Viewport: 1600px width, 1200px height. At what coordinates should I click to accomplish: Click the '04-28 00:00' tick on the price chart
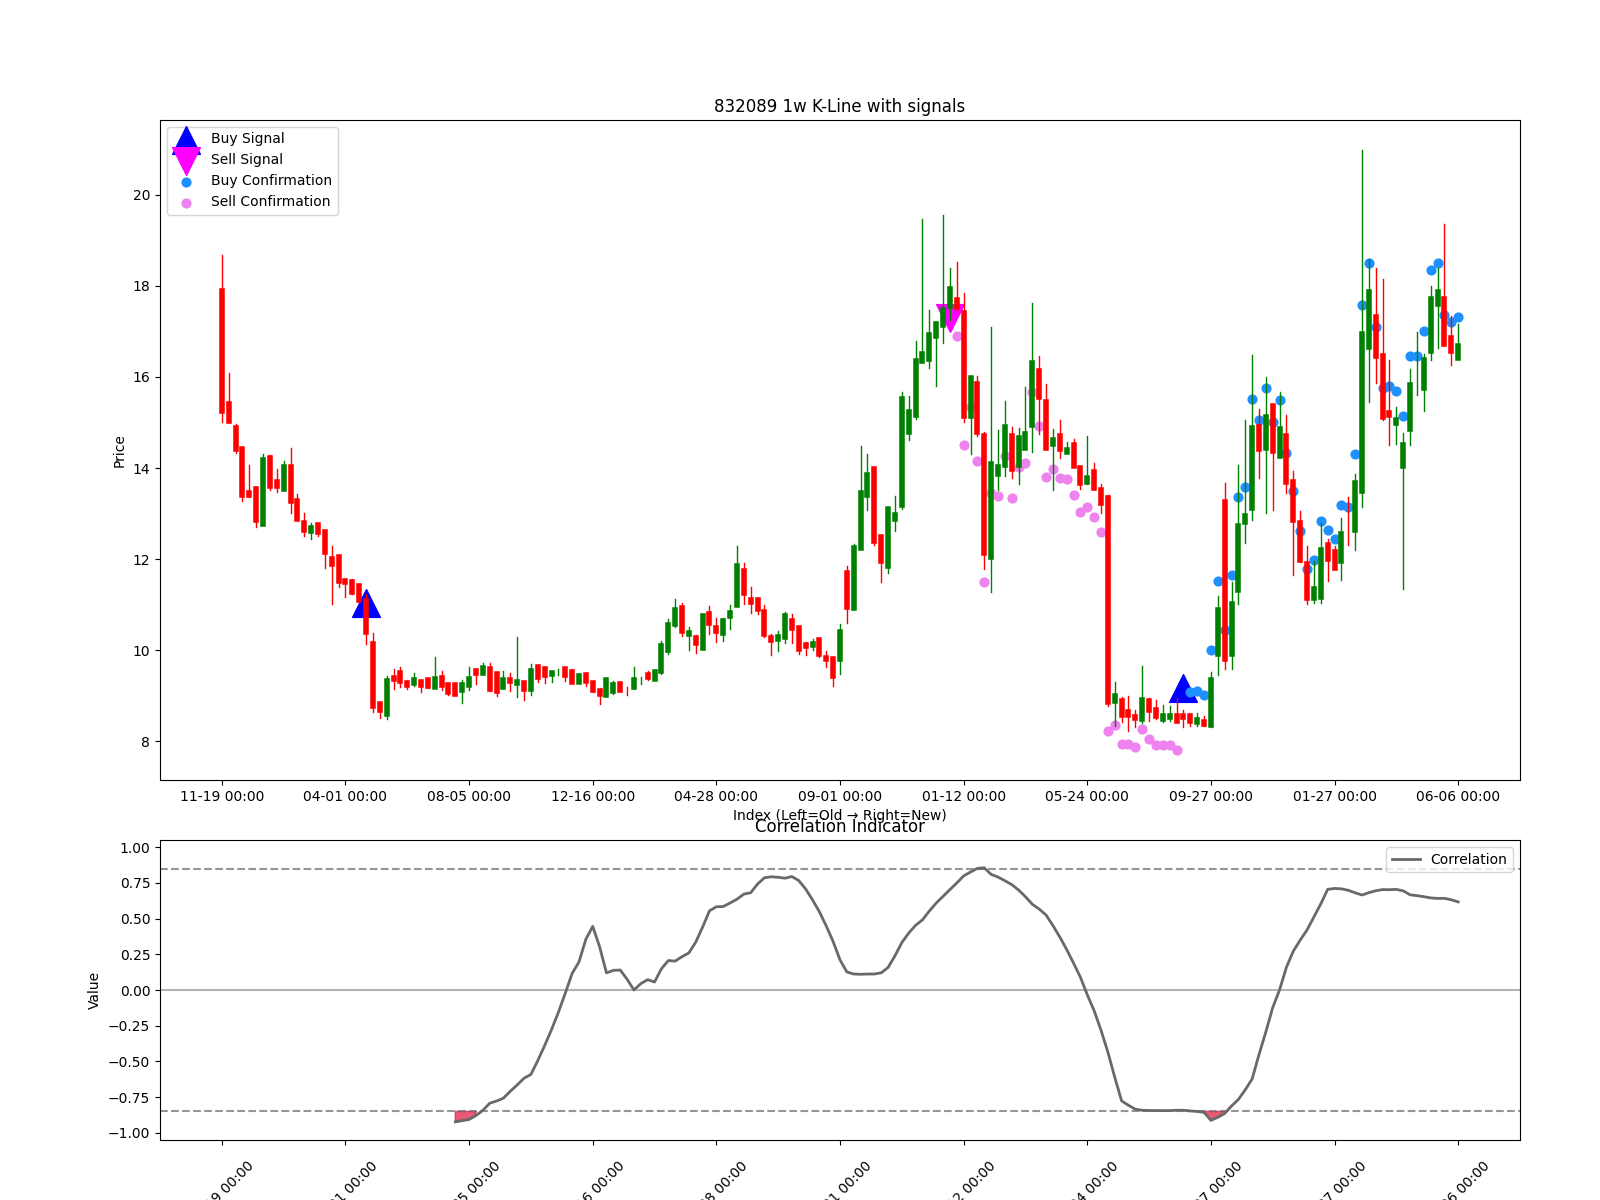tap(716, 797)
